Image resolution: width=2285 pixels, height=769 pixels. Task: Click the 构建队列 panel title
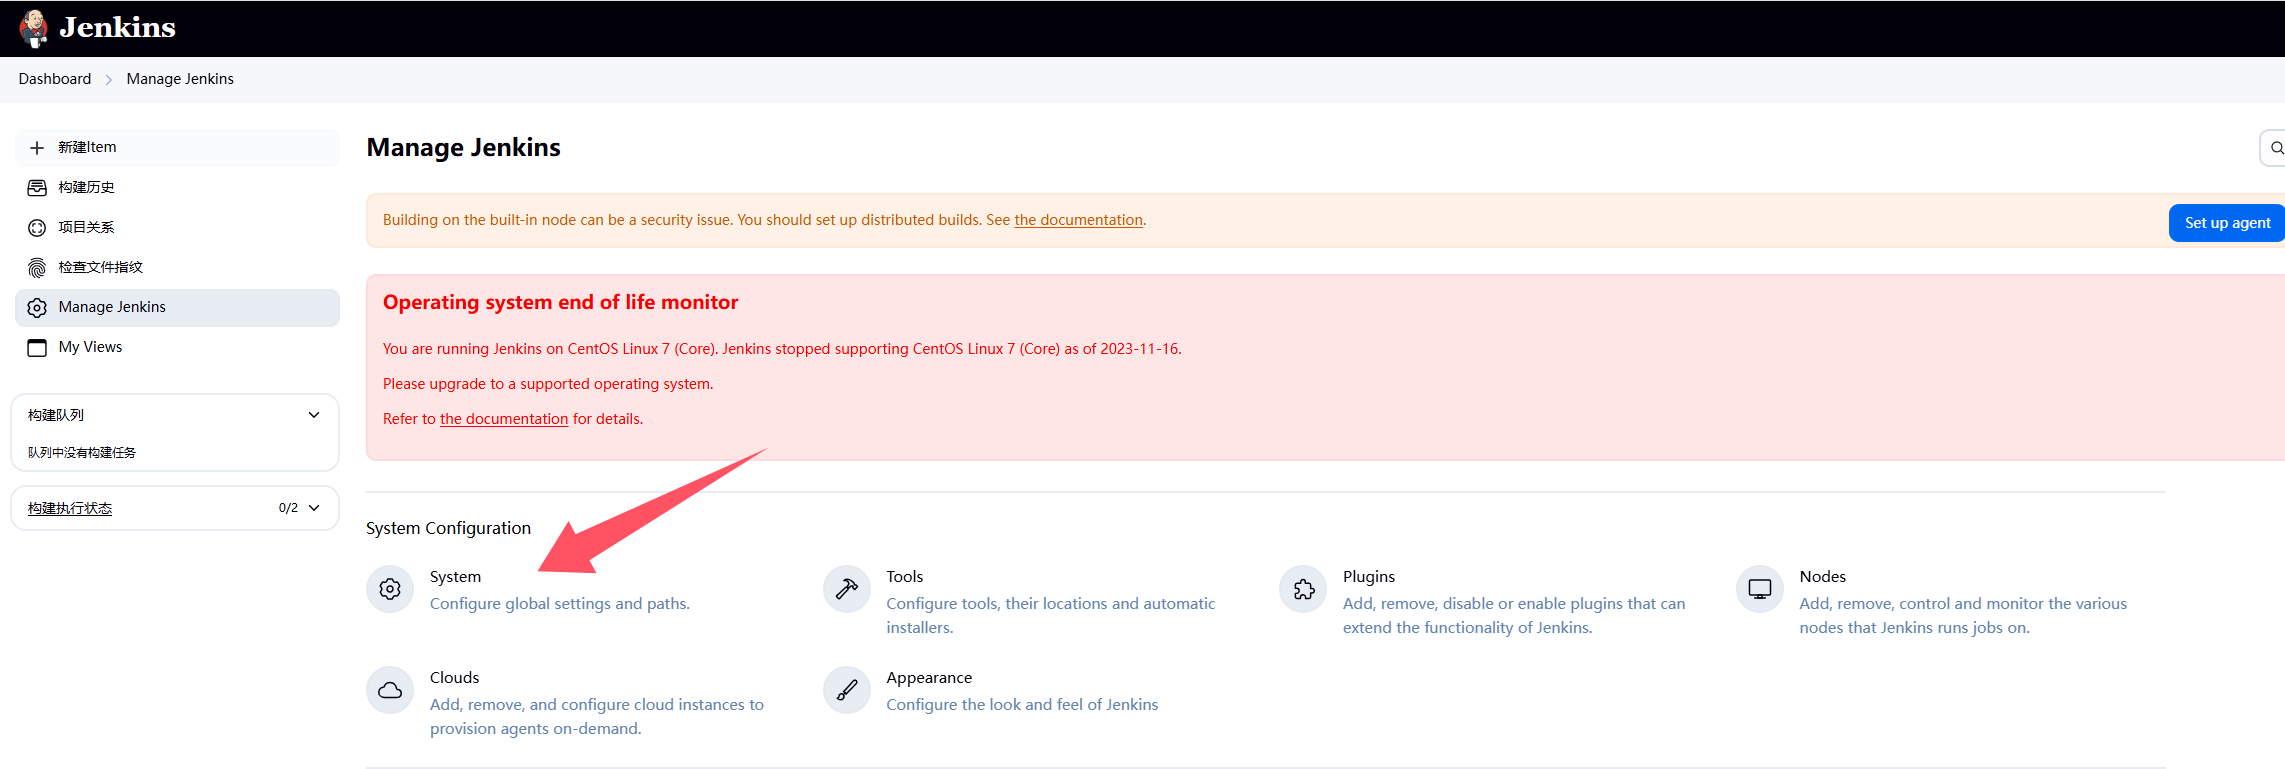(56, 415)
